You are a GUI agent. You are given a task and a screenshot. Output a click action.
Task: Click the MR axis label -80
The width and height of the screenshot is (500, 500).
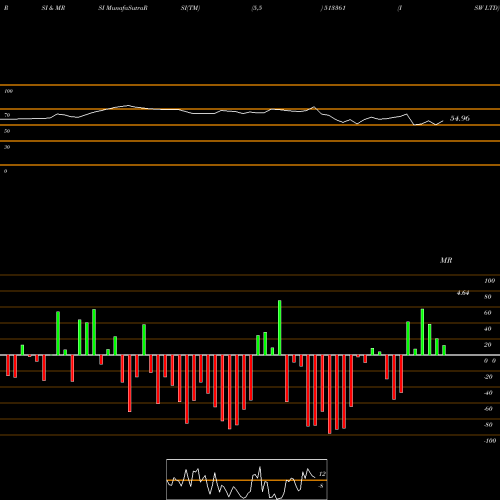coord(488,425)
